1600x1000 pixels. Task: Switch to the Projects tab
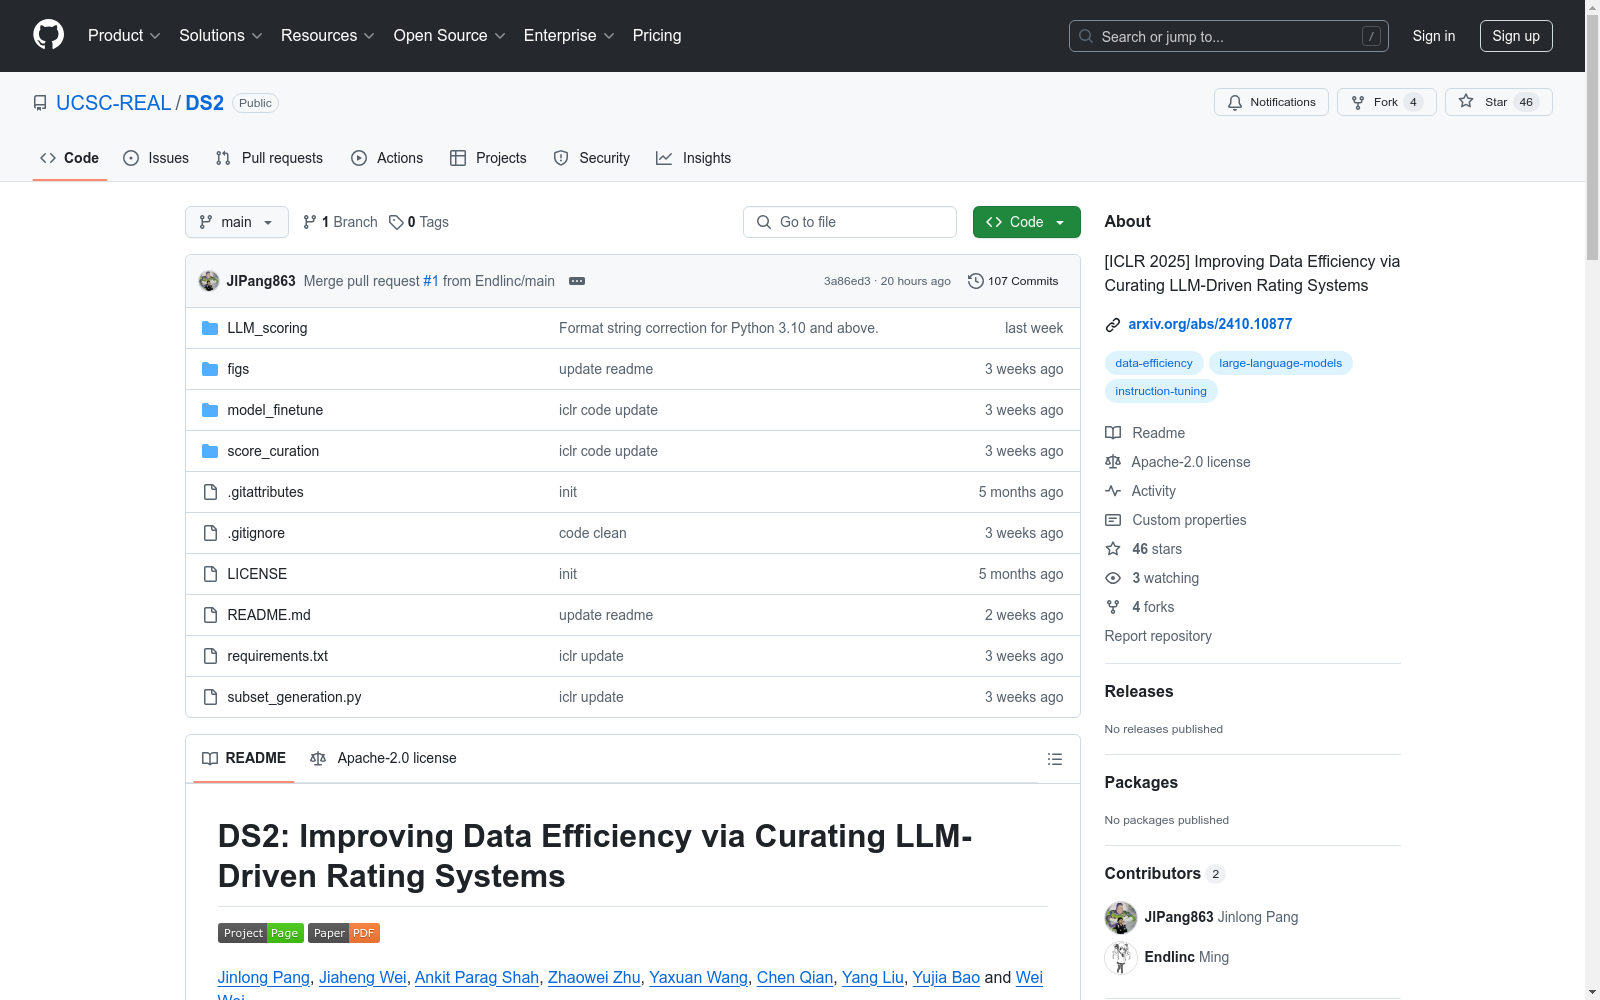[x=488, y=158]
